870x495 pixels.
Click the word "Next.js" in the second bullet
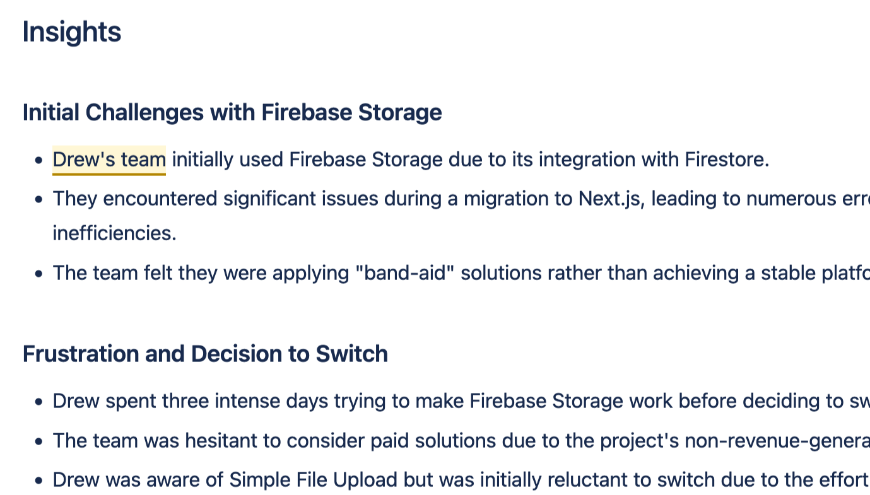[x=612, y=198]
